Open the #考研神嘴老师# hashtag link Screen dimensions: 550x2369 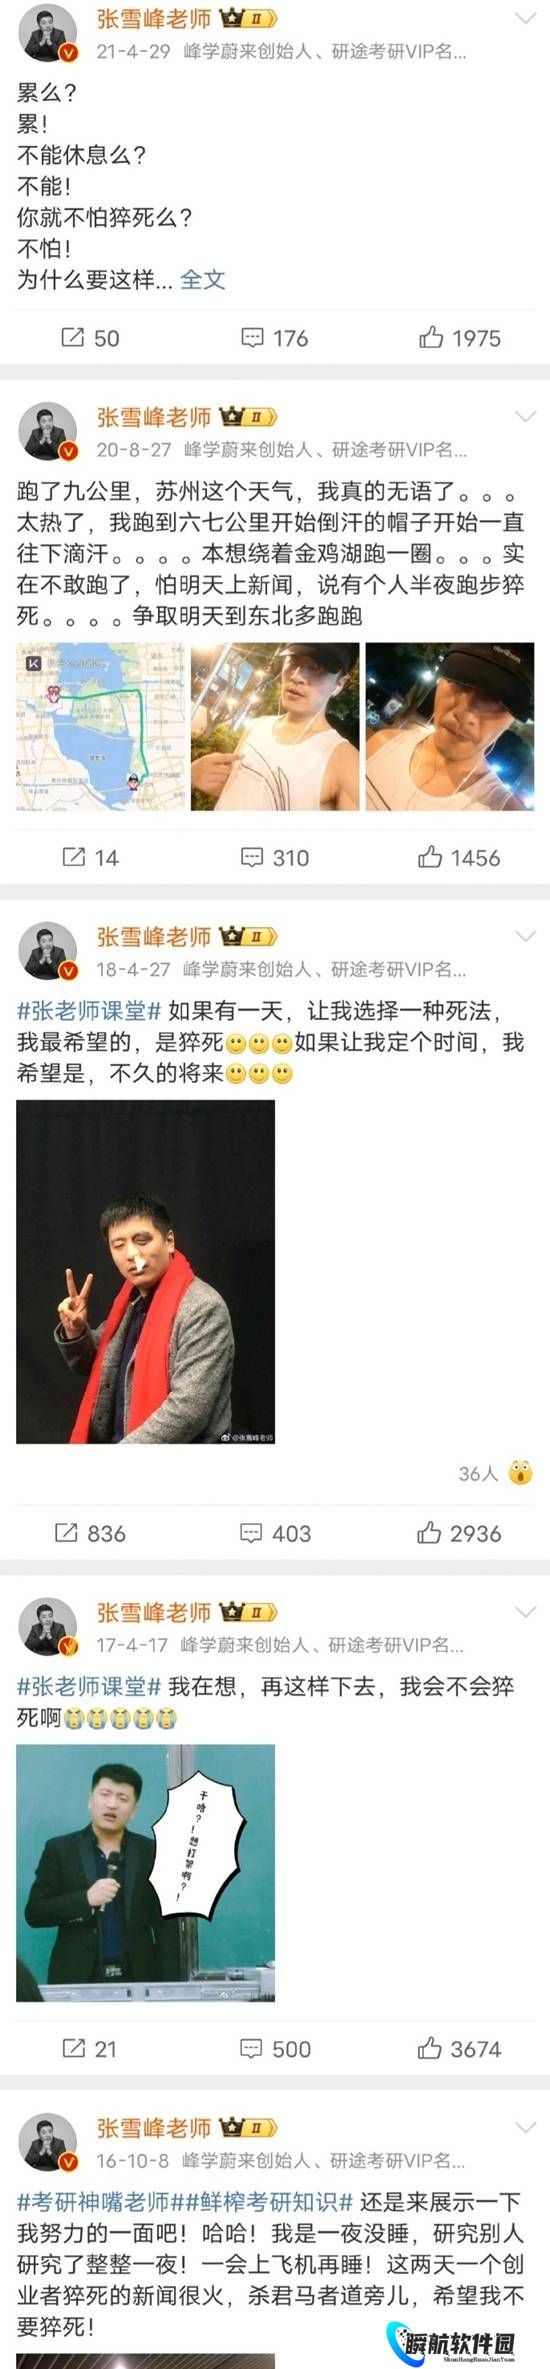[97, 2201]
